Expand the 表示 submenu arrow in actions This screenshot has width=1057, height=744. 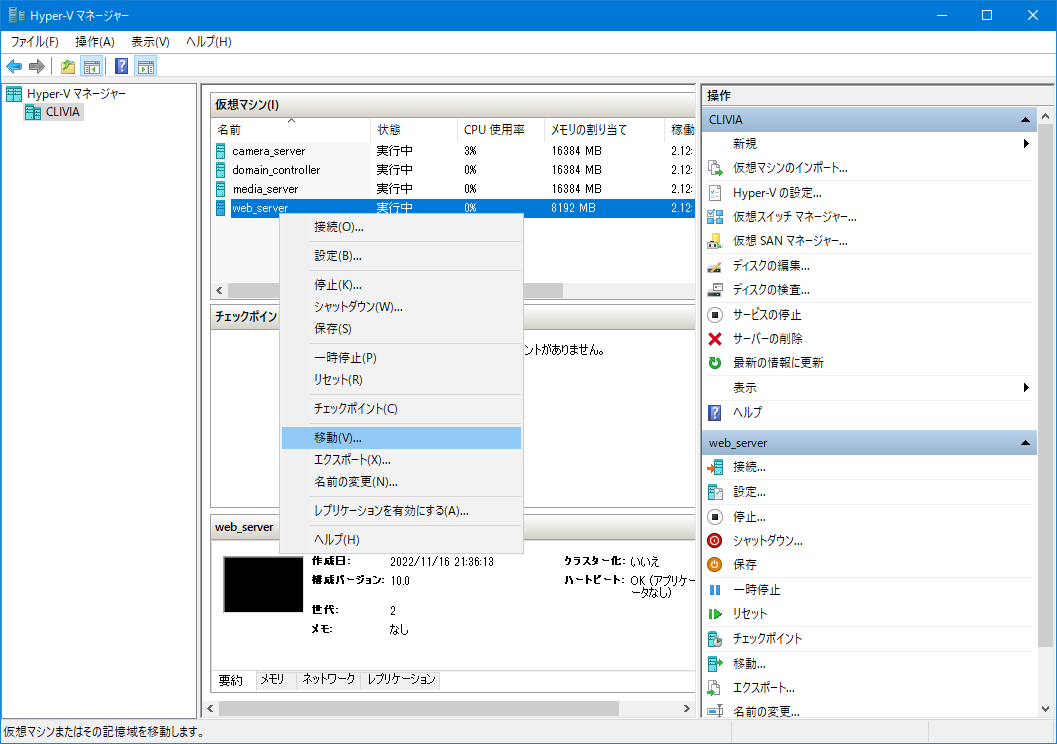pyautogui.click(x=1025, y=388)
